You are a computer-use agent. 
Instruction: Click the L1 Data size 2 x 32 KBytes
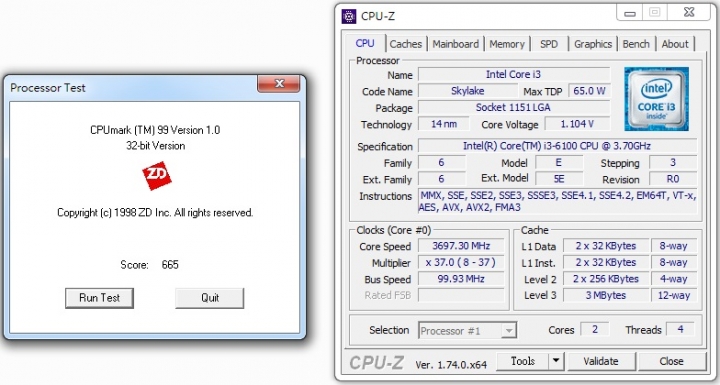click(x=606, y=246)
